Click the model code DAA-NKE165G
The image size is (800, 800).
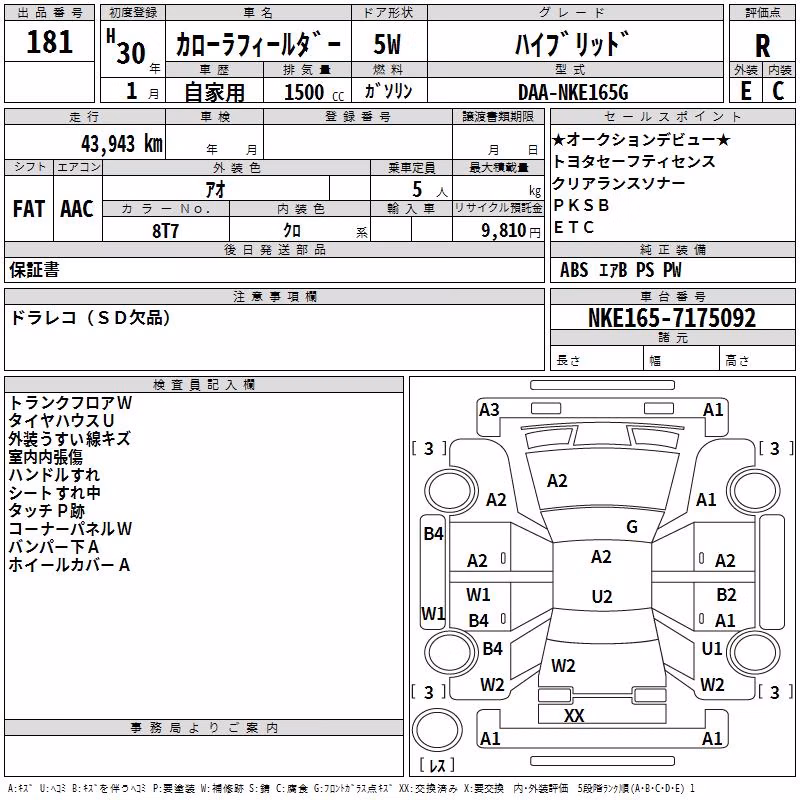coord(573,92)
